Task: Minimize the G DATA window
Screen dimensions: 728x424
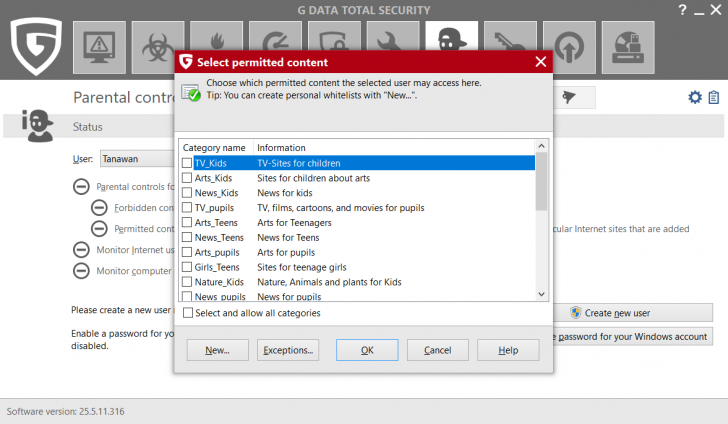Action: [699, 11]
